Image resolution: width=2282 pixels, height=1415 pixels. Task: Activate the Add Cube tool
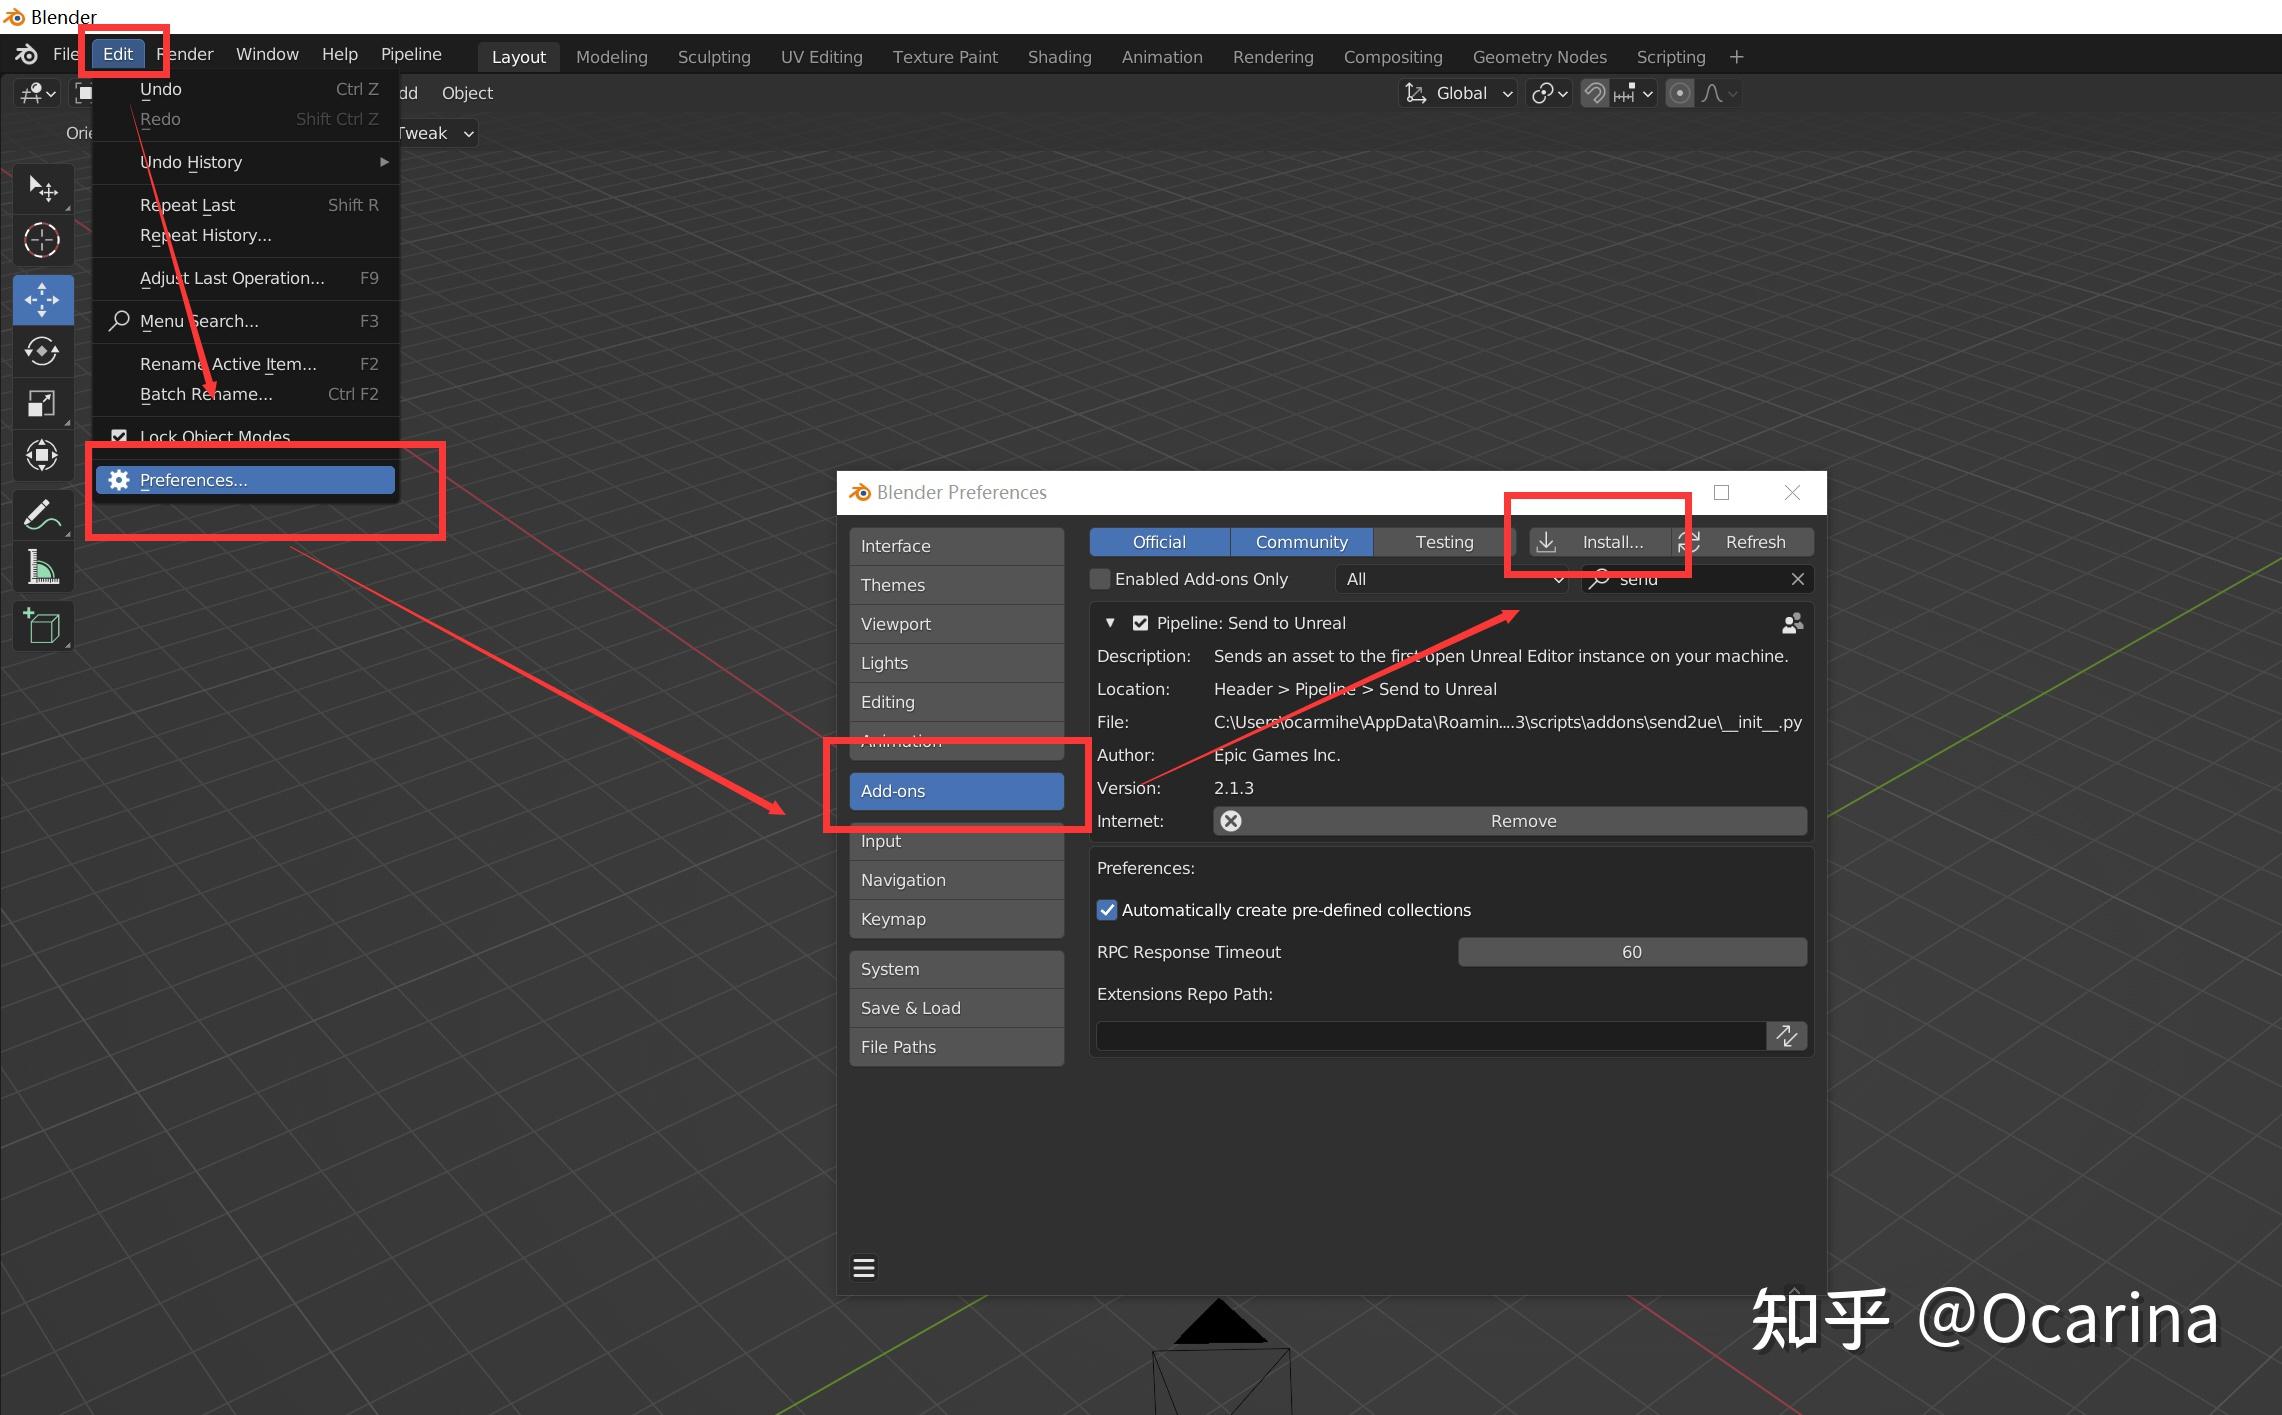[x=43, y=626]
